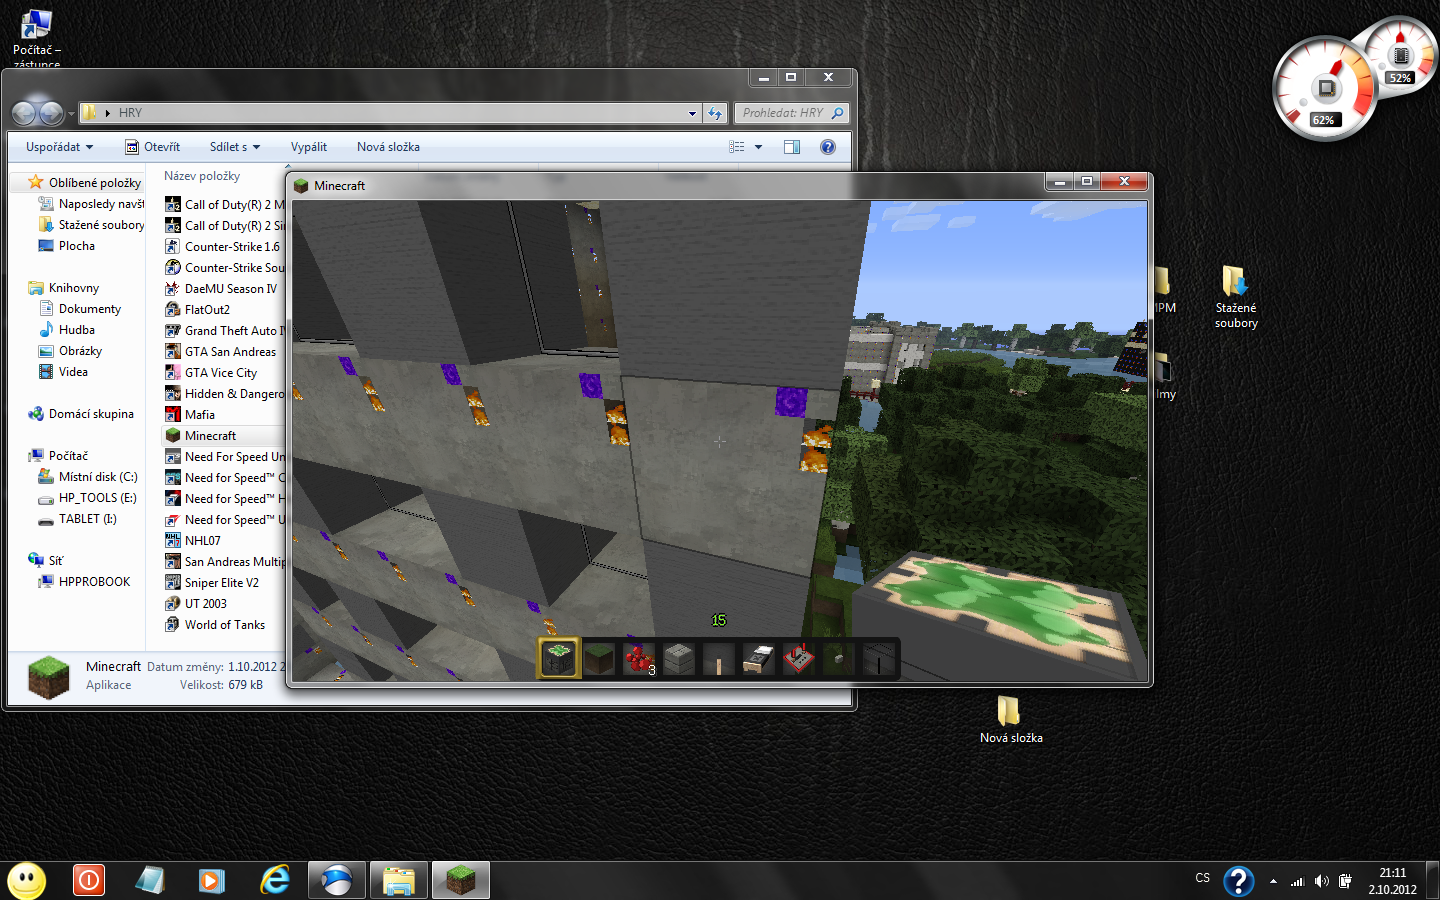This screenshot has height=900, width=1440.
Task: Show hidden tray icons arrow
Action: 1273,882
